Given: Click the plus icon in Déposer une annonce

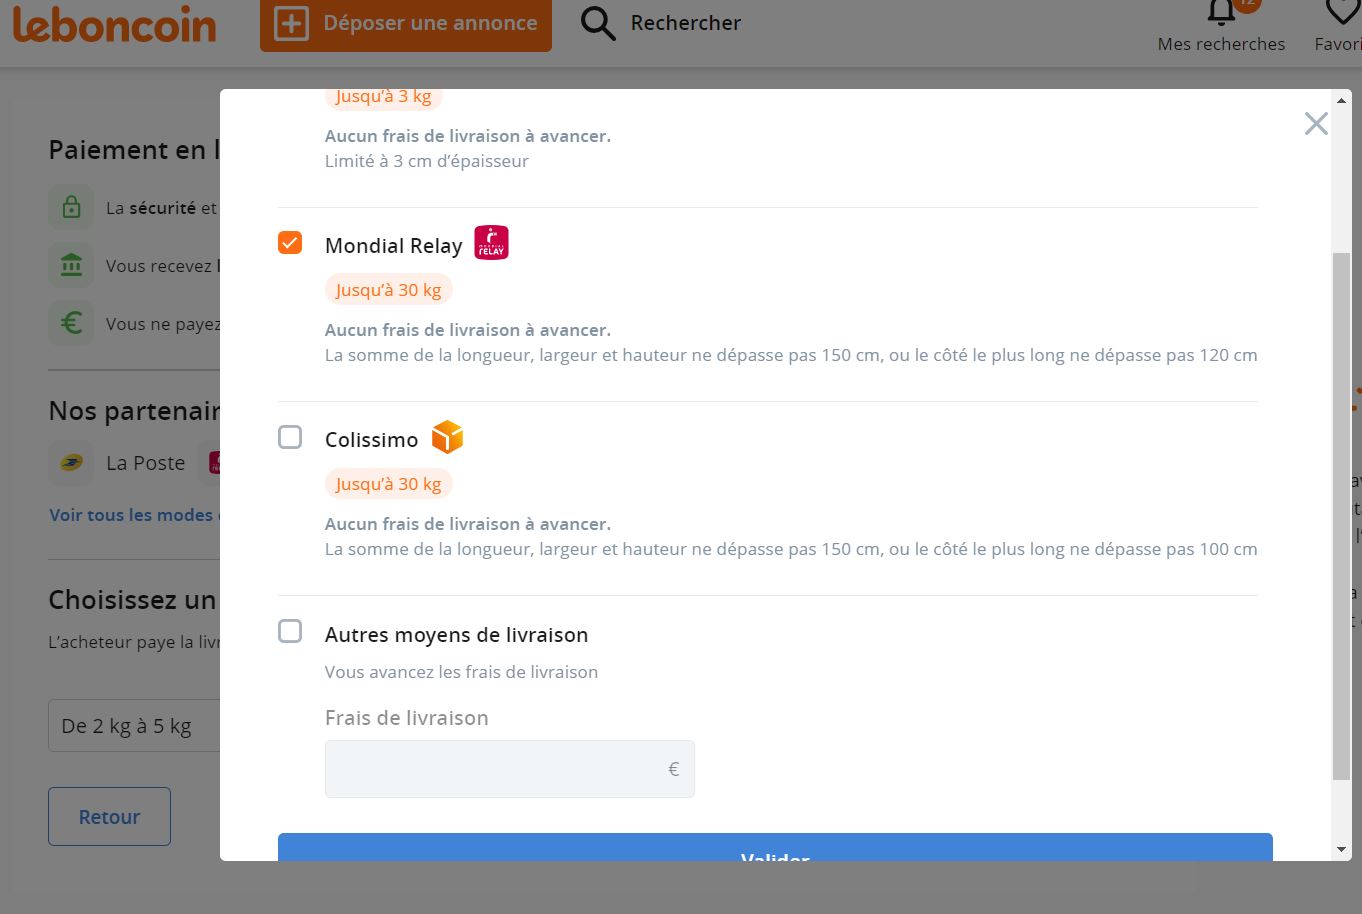Looking at the screenshot, I should coord(291,23).
